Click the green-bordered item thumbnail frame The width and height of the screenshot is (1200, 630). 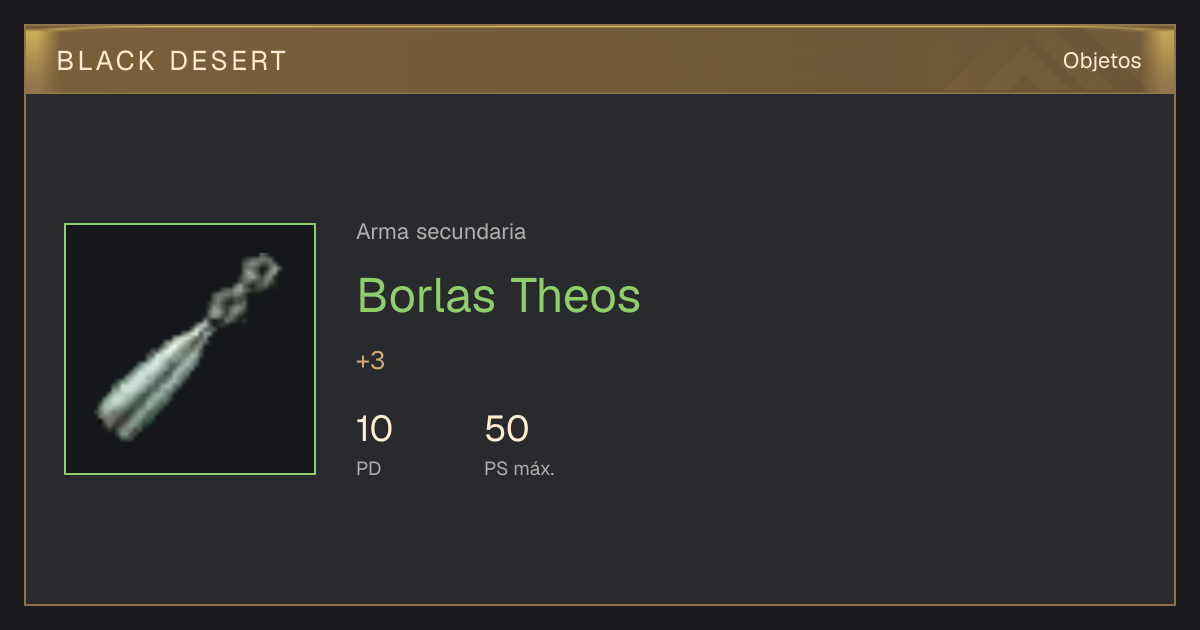tap(190, 349)
